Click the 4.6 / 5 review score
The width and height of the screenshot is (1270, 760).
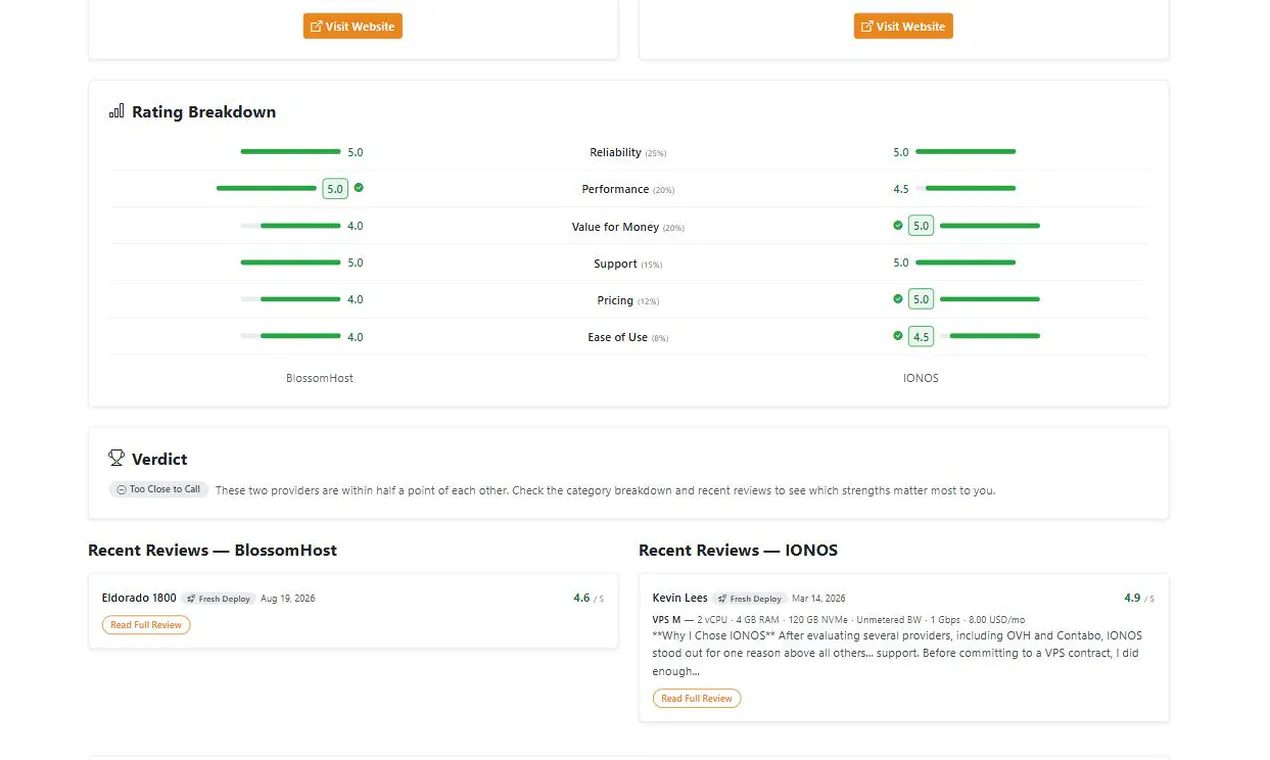tap(588, 598)
